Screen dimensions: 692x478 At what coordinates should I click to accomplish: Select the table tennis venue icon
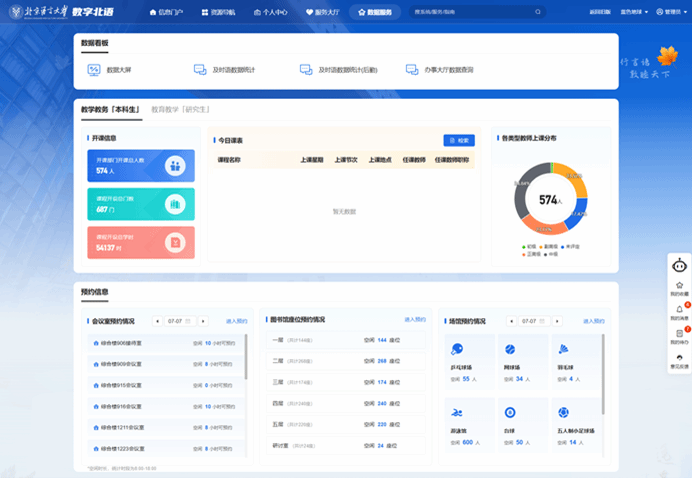click(x=457, y=349)
